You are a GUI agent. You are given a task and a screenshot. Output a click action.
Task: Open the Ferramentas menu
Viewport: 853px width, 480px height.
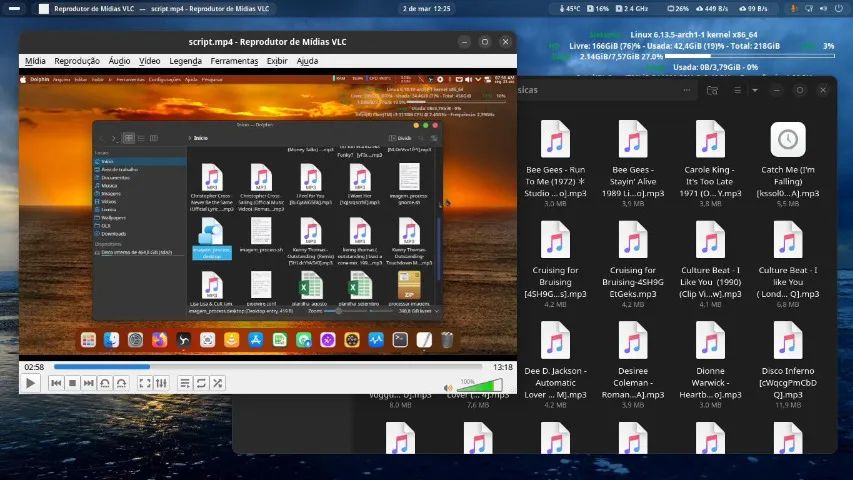[x=234, y=61]
